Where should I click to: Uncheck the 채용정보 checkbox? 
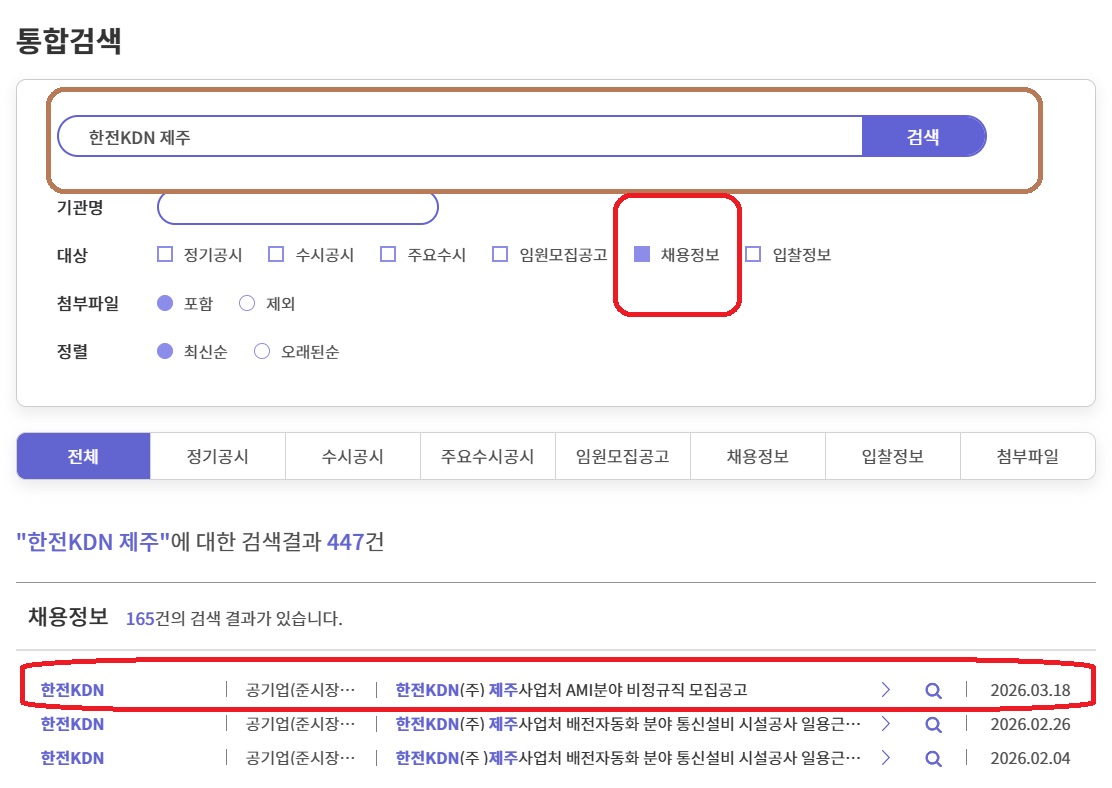(x=643, y=255)
